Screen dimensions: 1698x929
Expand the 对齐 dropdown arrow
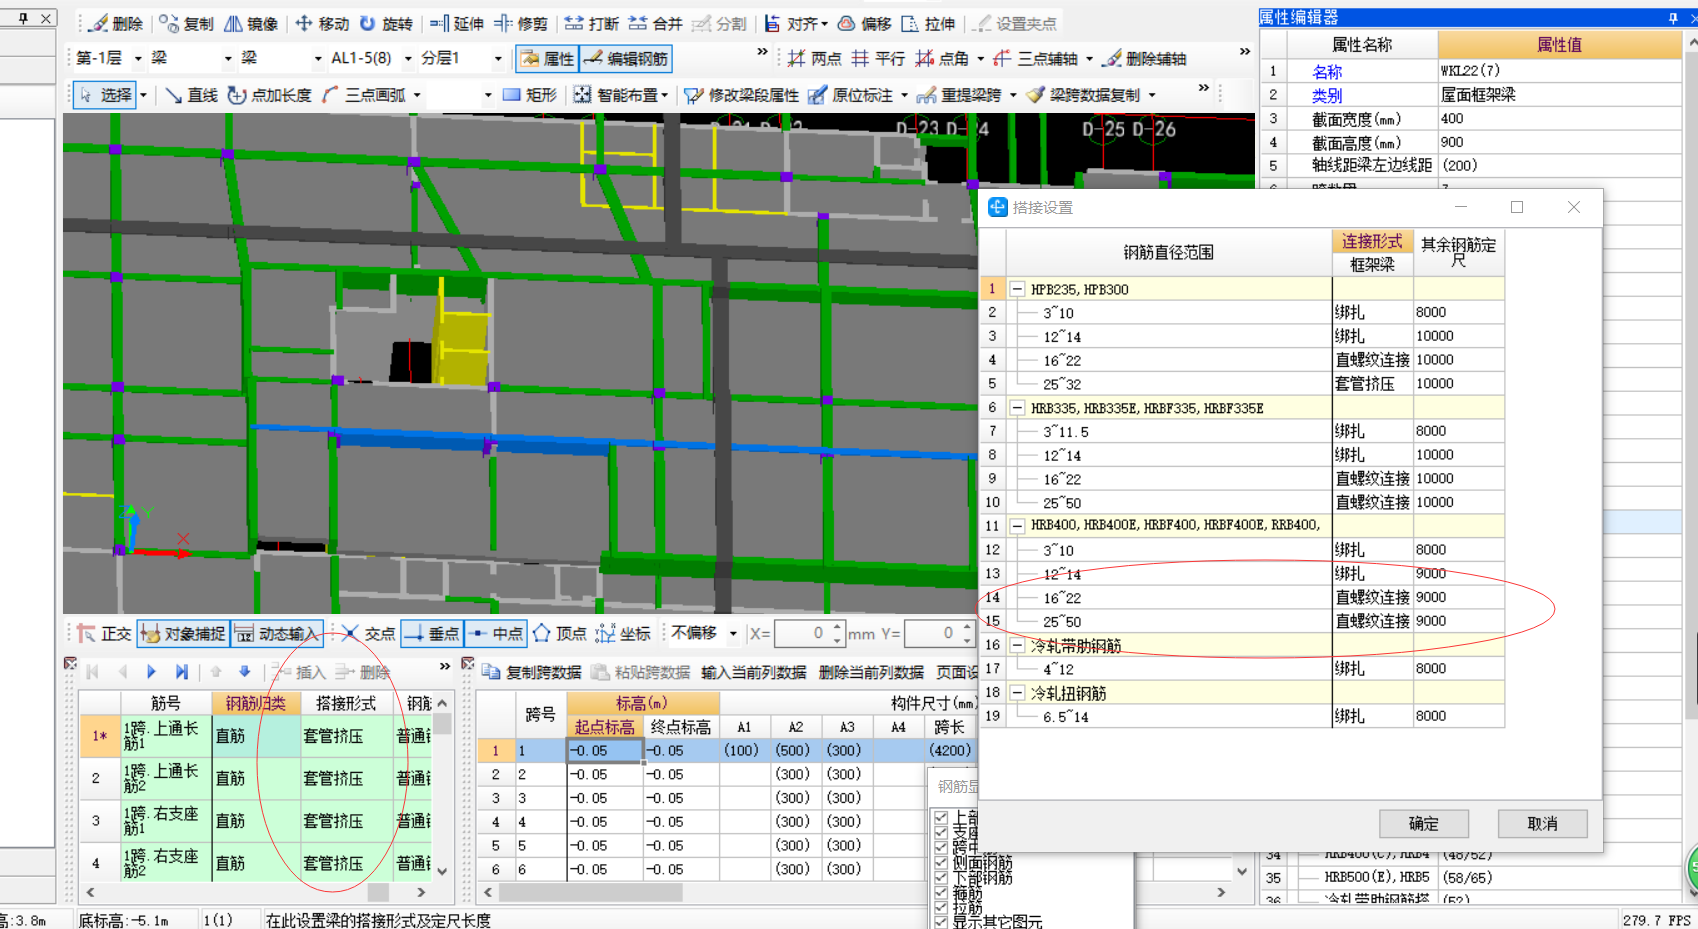click(825, 24)
